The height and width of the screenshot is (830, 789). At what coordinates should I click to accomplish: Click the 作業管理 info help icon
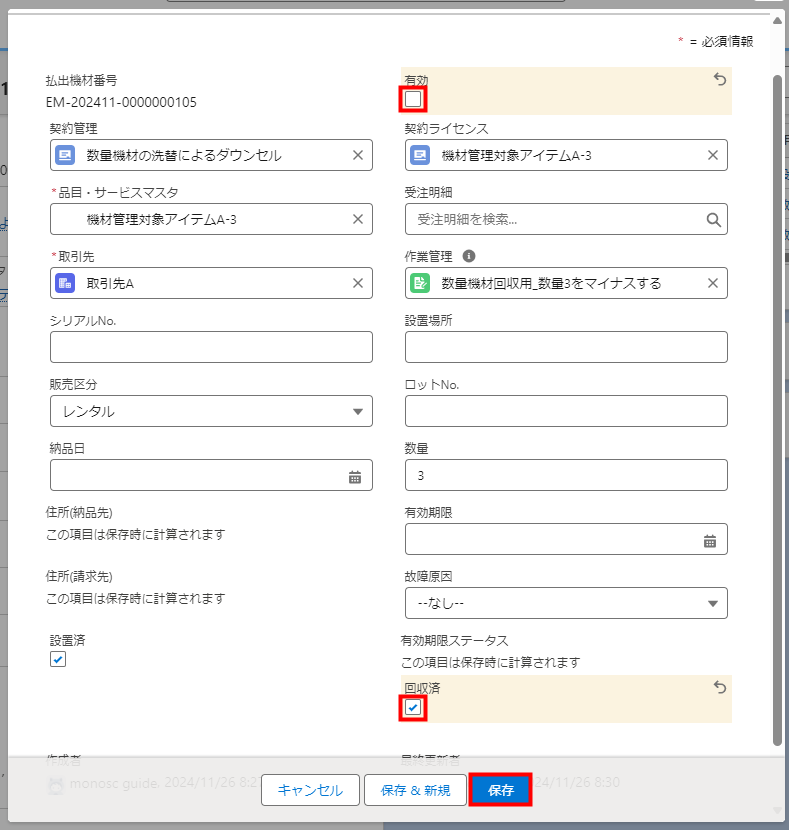(469, 256)
